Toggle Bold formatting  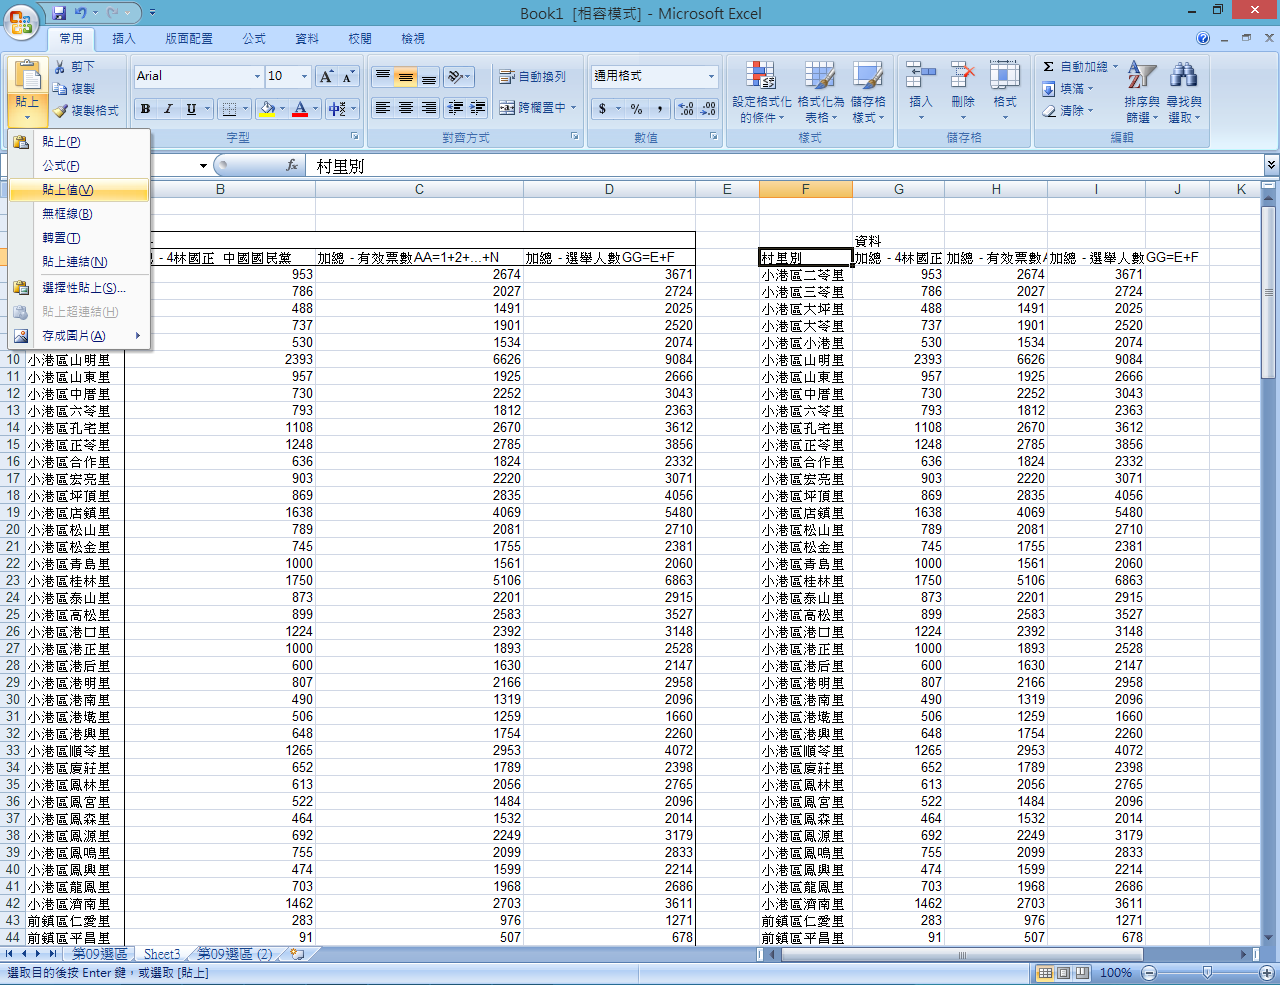pos(145,108)
